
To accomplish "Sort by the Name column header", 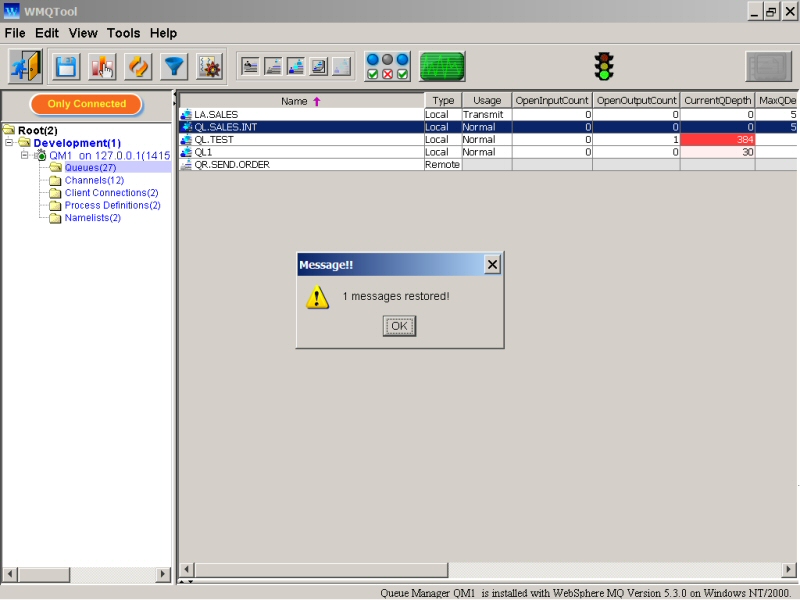I will [302, 101].
